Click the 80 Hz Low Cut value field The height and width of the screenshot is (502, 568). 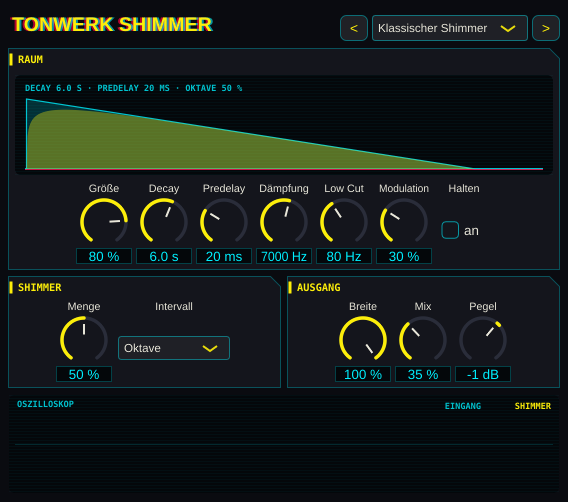[344, 256]
